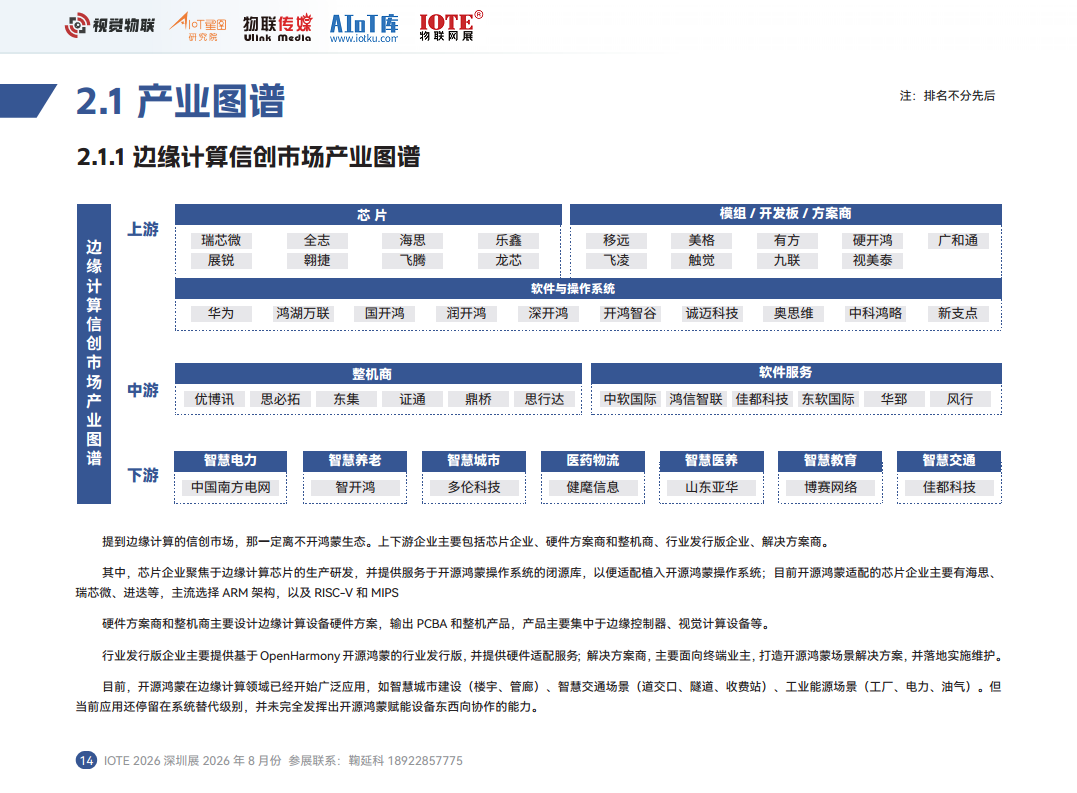Click the 智开鸿 cell under 智慧养老
The height and width of the screenshot is (793, 1077).
tap(355, 487)
